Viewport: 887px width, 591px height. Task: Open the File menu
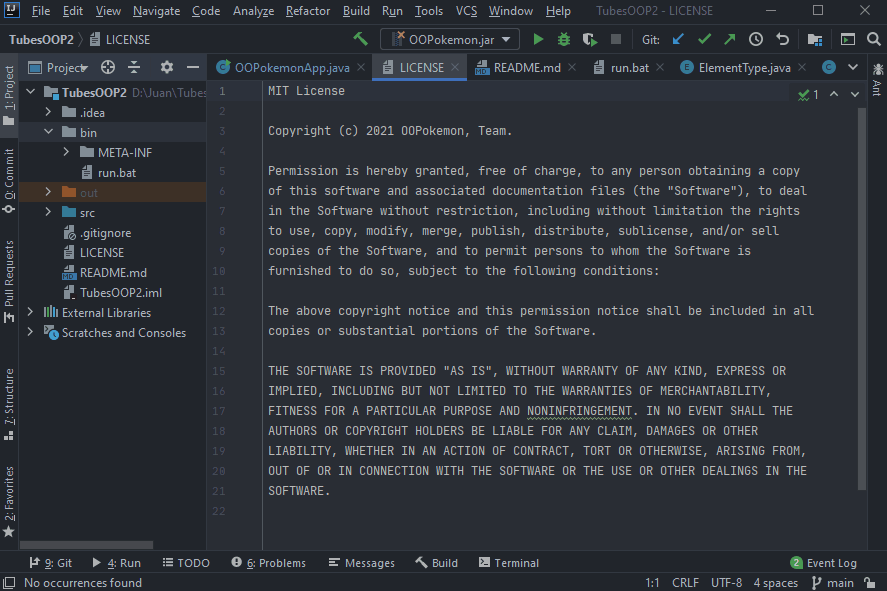pos(41,11)
